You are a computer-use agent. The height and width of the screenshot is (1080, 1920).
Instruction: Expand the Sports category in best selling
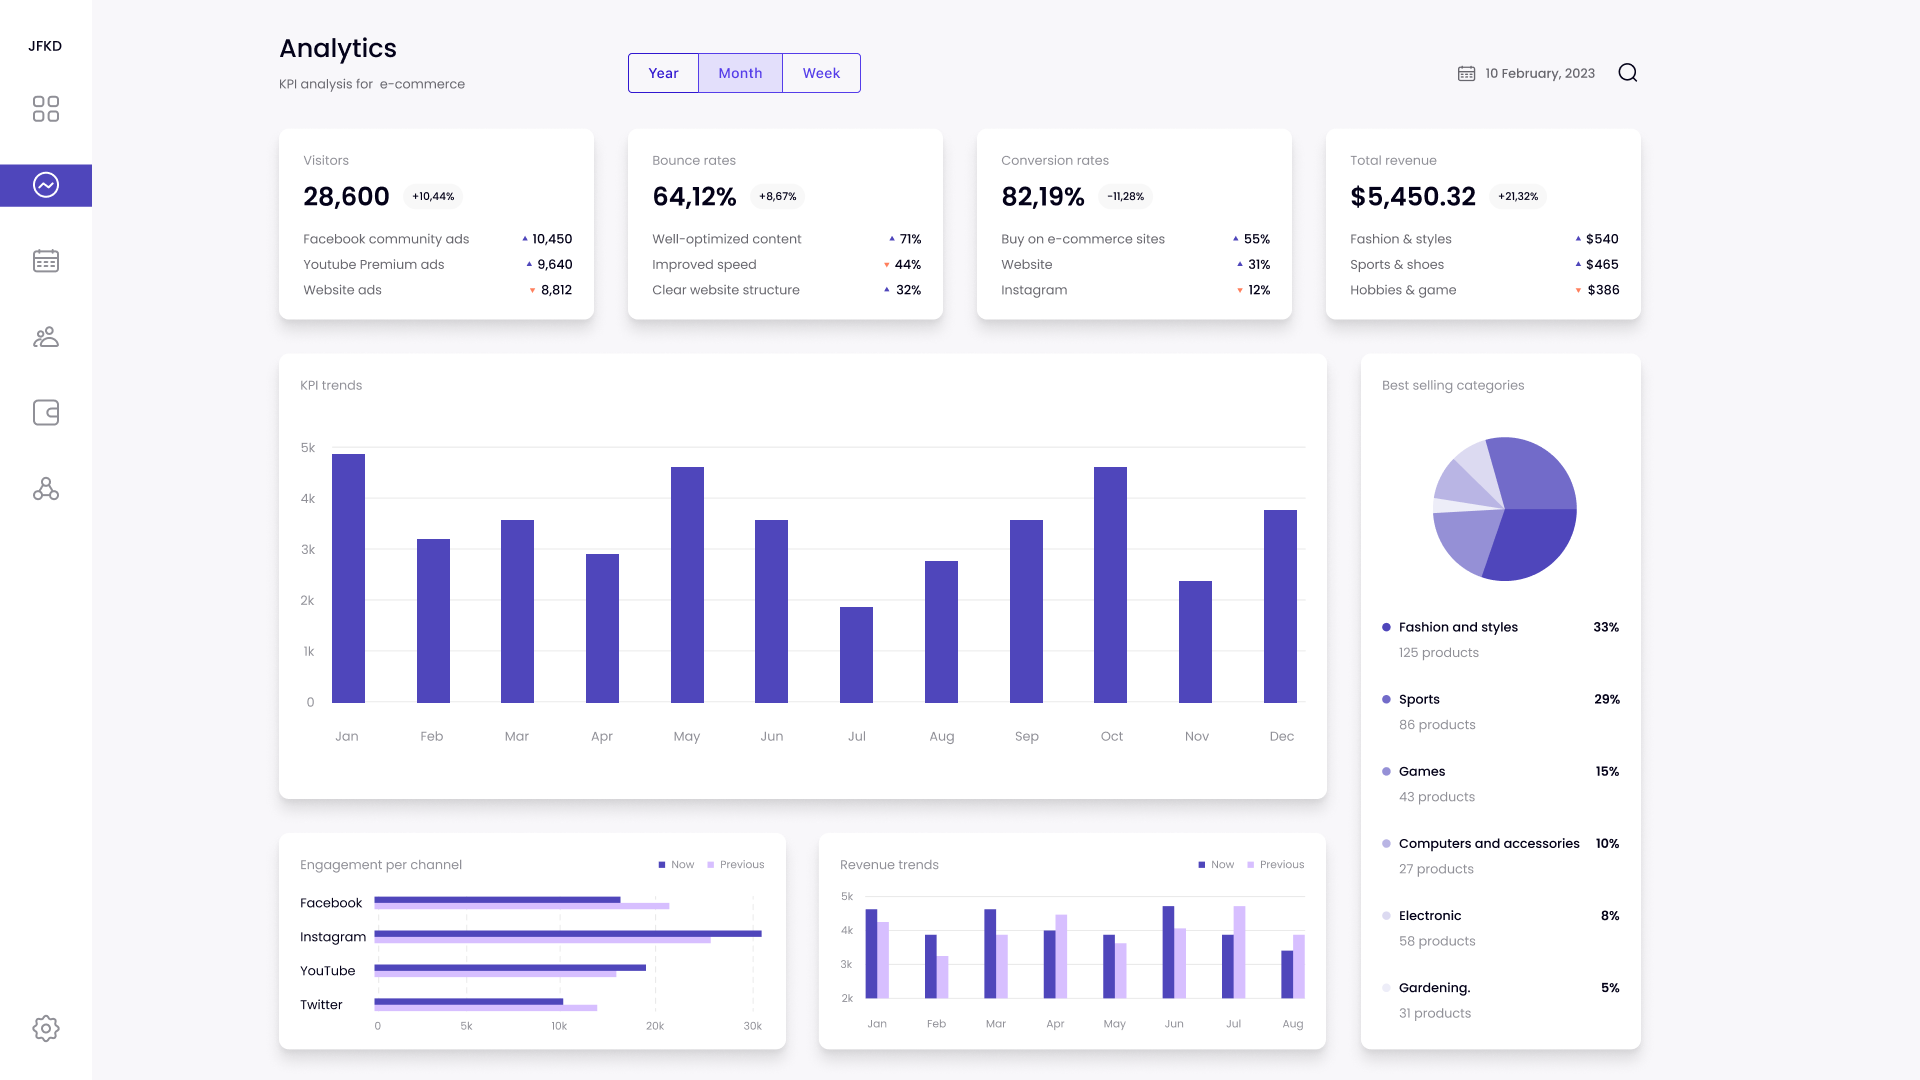[x=1418, y=699]
